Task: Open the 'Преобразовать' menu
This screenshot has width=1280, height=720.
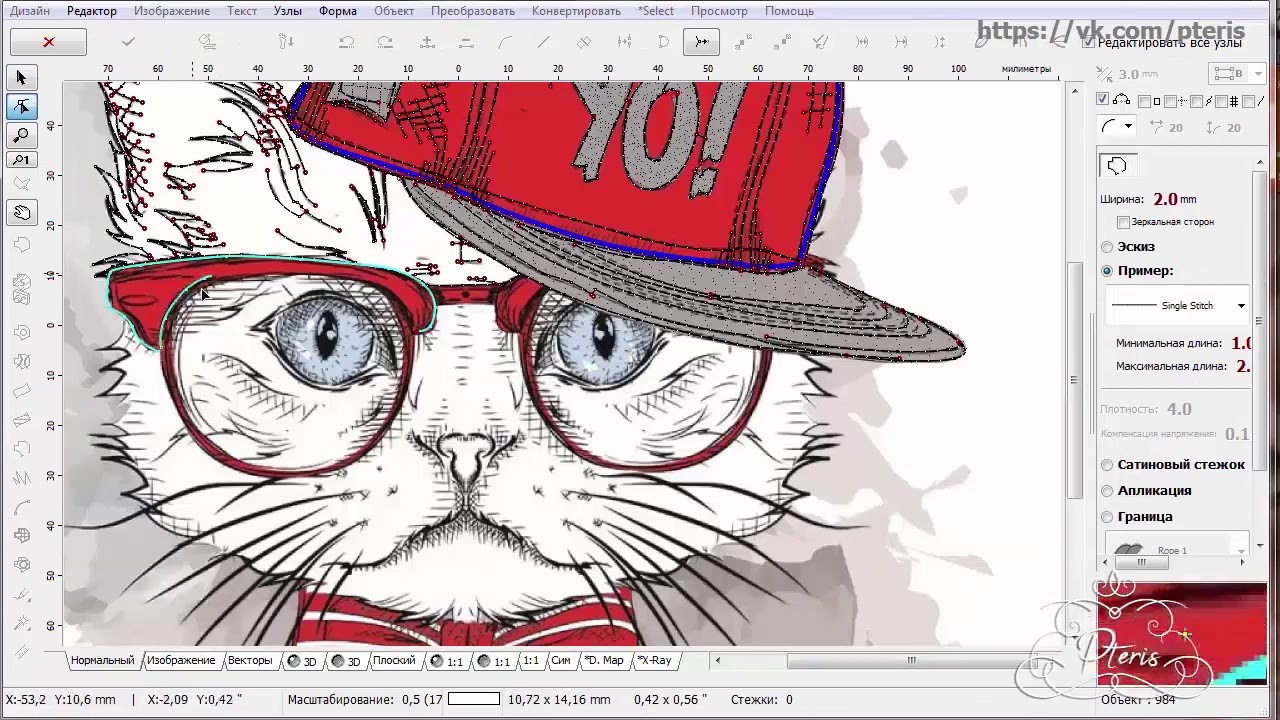Action: pos(473,11)
